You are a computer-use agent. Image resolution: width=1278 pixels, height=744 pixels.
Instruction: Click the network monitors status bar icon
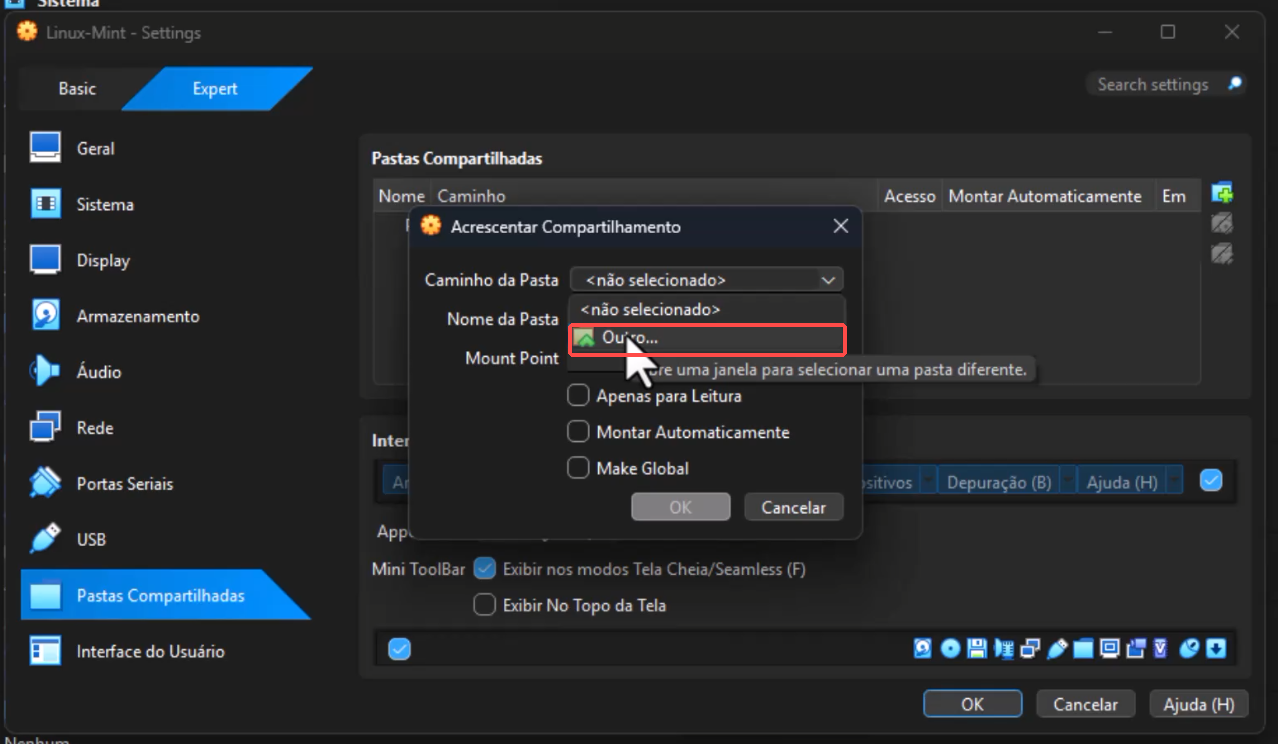(1030, 649)
